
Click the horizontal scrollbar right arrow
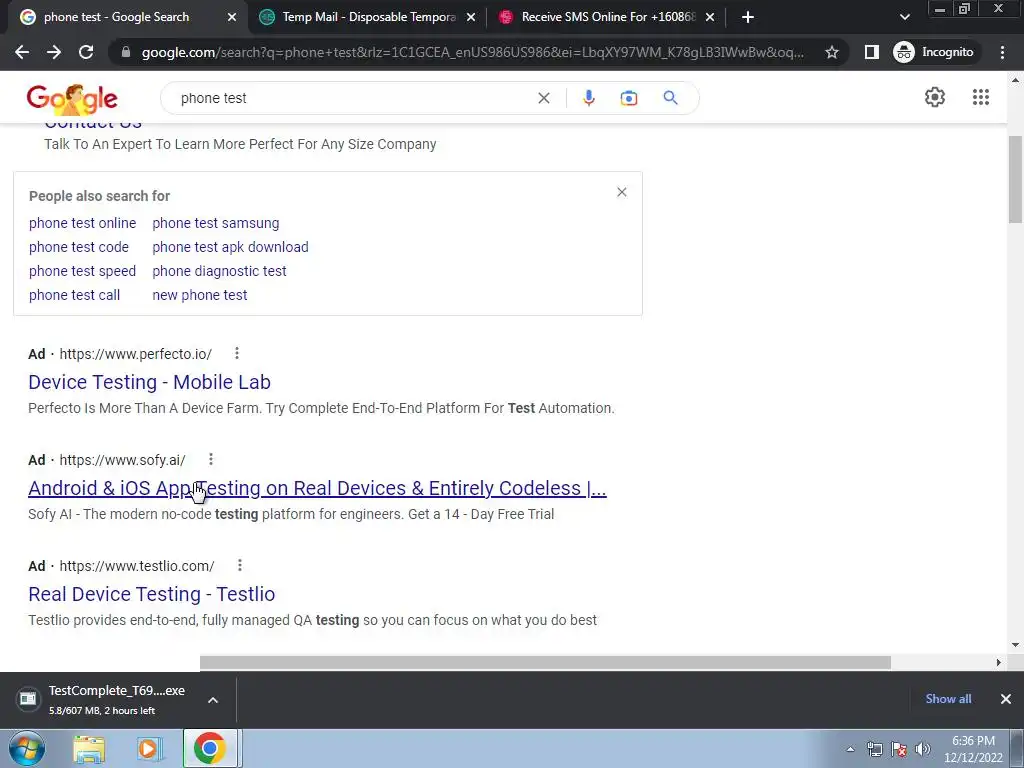(x=998, y=662)
